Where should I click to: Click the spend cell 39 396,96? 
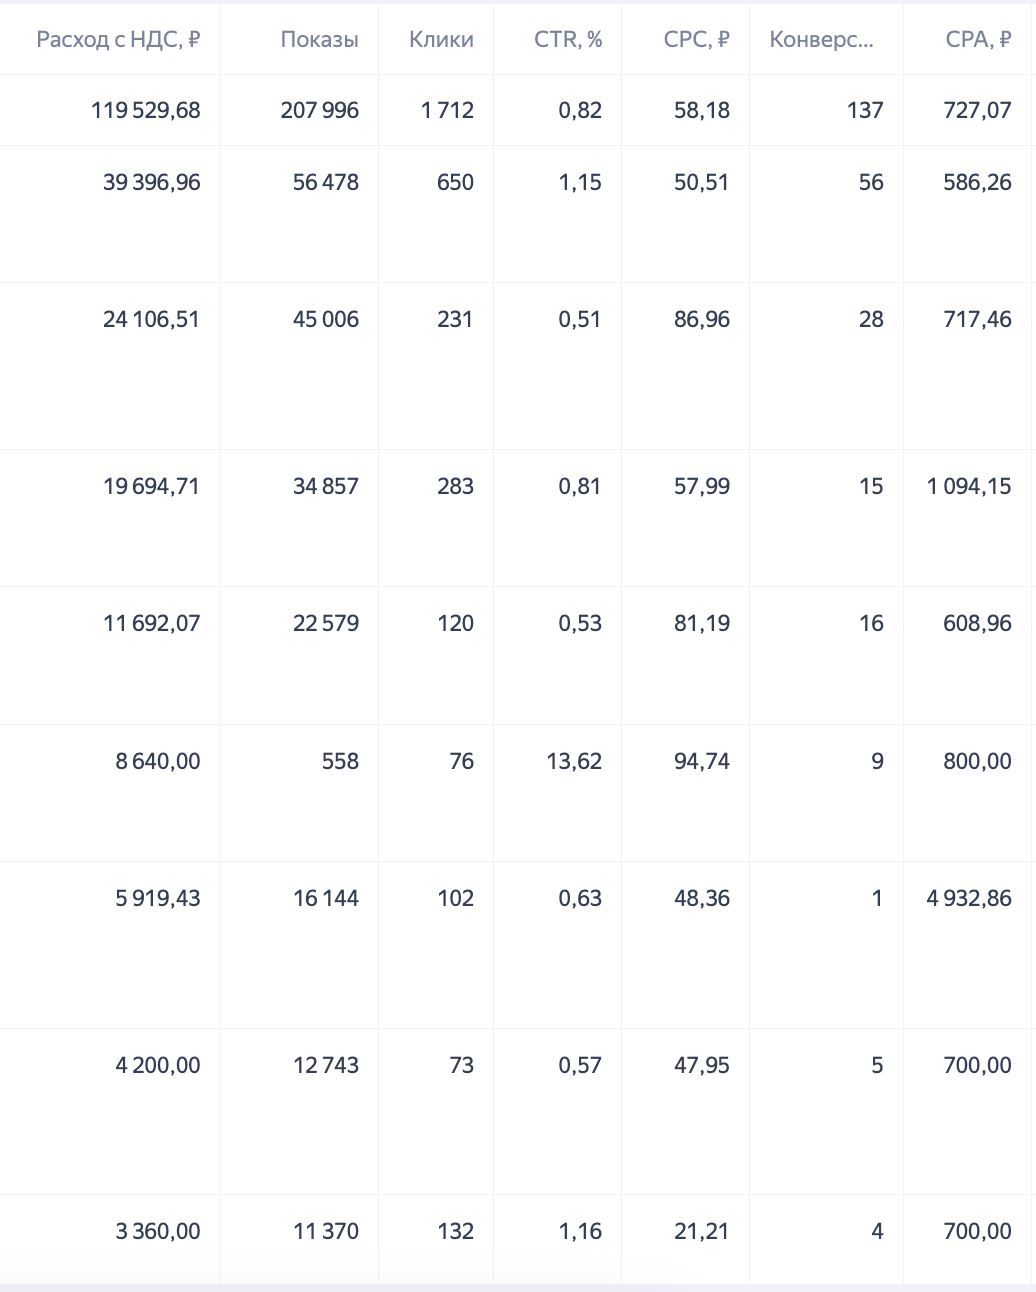[x=152, y=182]
